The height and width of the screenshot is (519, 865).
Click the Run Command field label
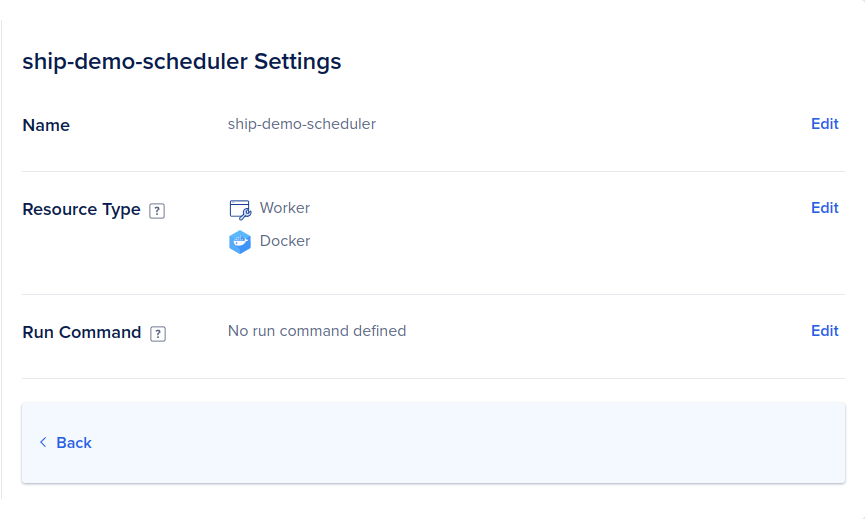click(x=82, y=333)
